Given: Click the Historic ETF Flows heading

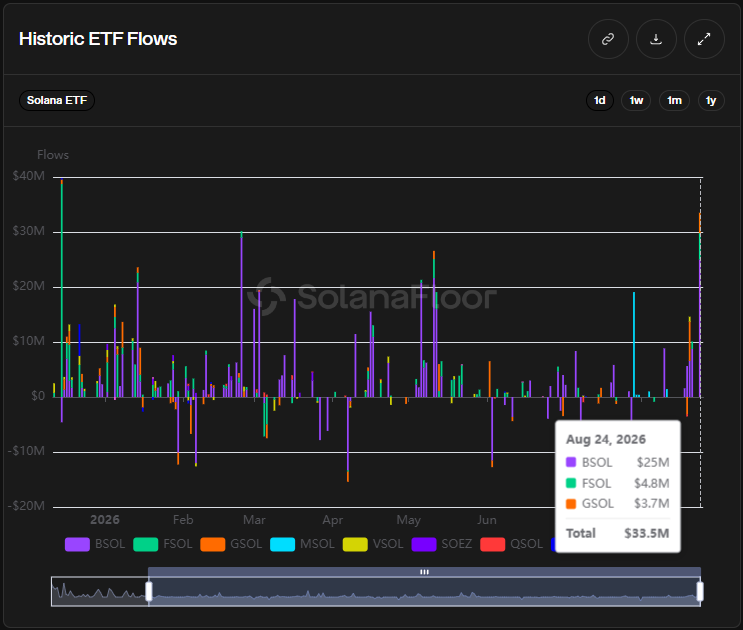Looking at the screenshot, I should (98, 39).
